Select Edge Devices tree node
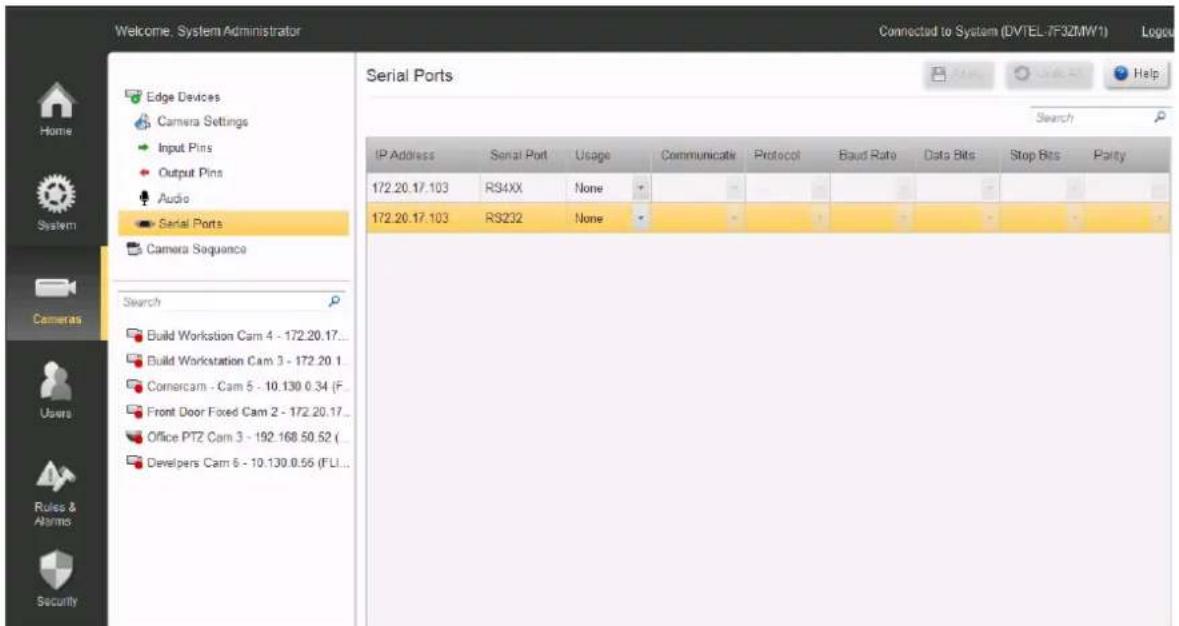The width and height of the screenshot is (1179, 626). point(173,97)
